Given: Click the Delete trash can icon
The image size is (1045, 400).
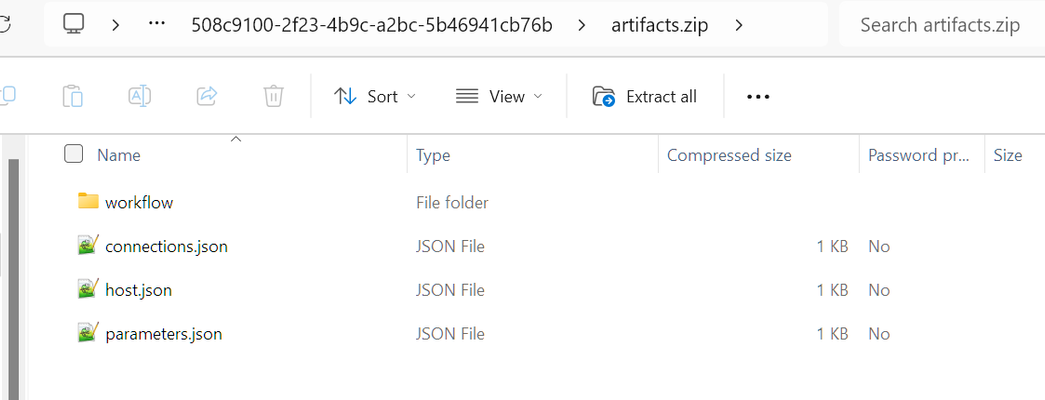Looking at the screenshot, I should coord(273,97).
